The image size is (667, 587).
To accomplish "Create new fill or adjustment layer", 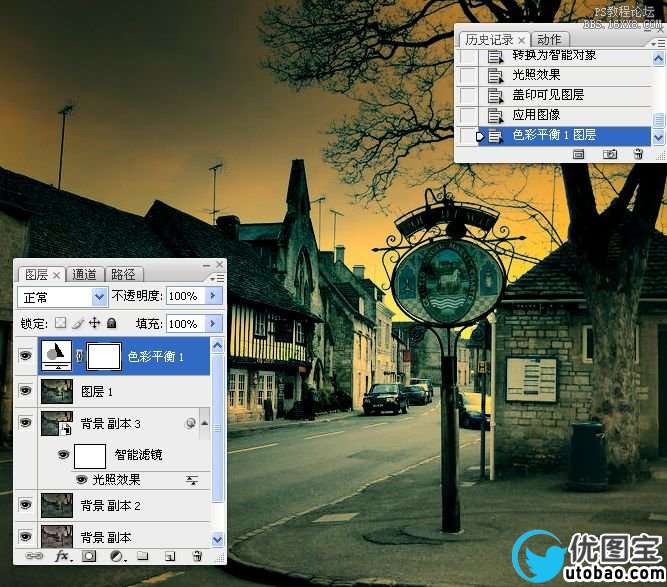I will [x=116, y=555].
